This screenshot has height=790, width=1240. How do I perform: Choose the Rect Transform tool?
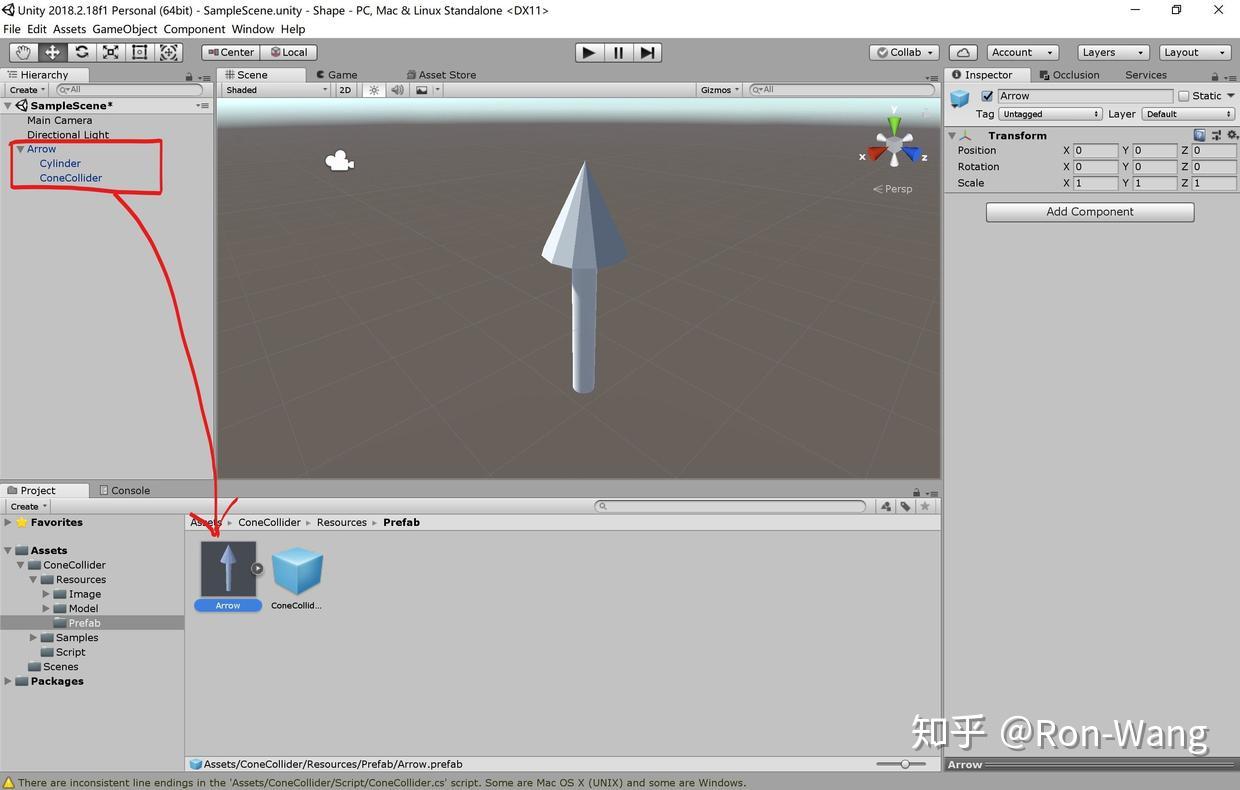139,51
